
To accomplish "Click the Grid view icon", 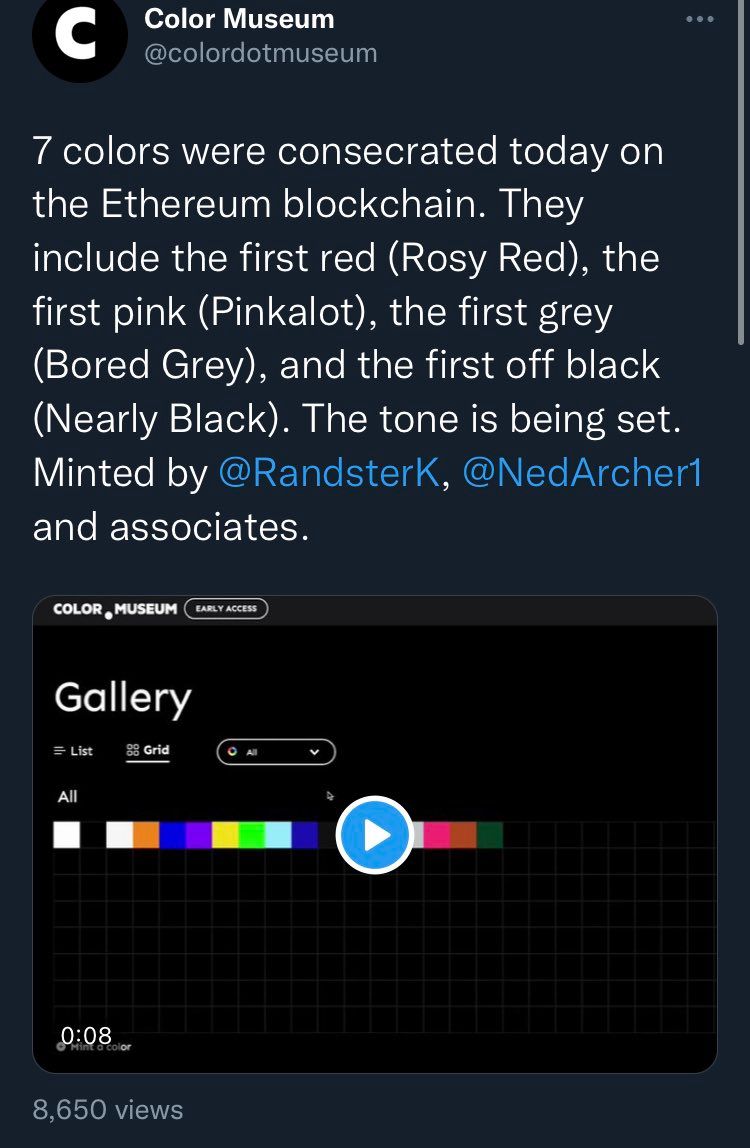I will [133, 750].
